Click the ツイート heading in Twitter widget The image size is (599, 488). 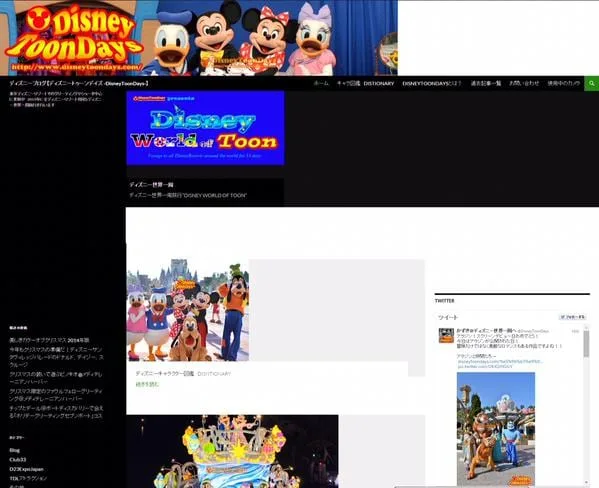point(448,318)
